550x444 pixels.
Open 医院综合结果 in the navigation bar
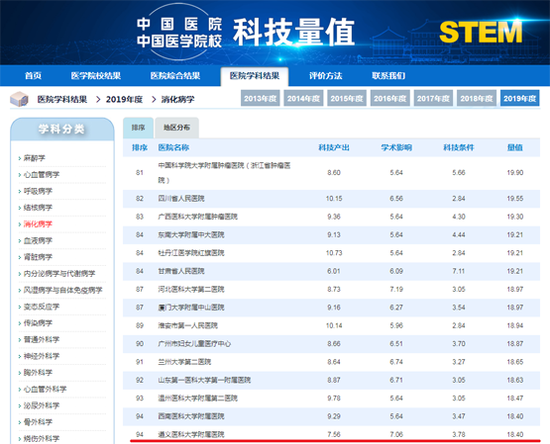coord(175,76)
